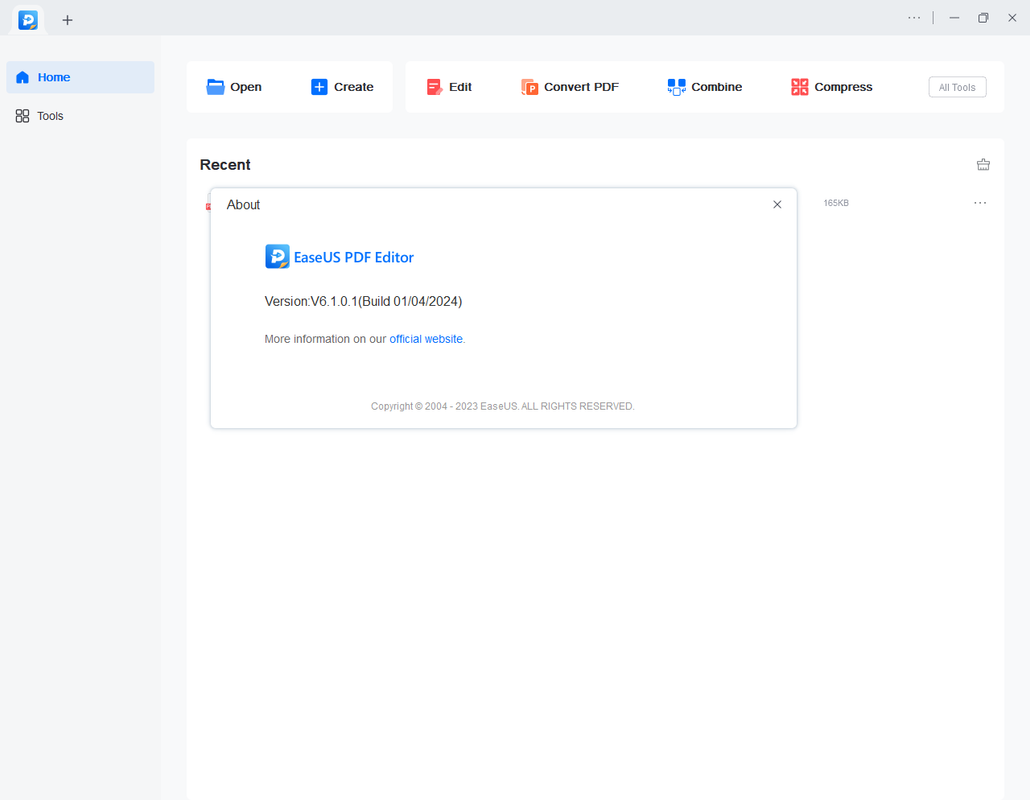Screen dimensions: 1030x800
Task: Select Home in the sidebar
Action: [x=80, y=78]
